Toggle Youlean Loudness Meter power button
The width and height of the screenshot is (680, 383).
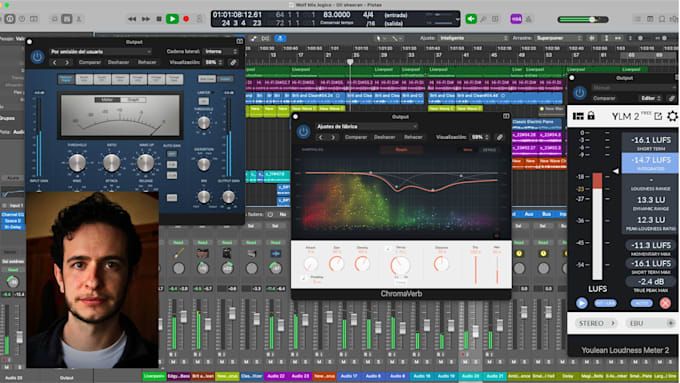579,92
